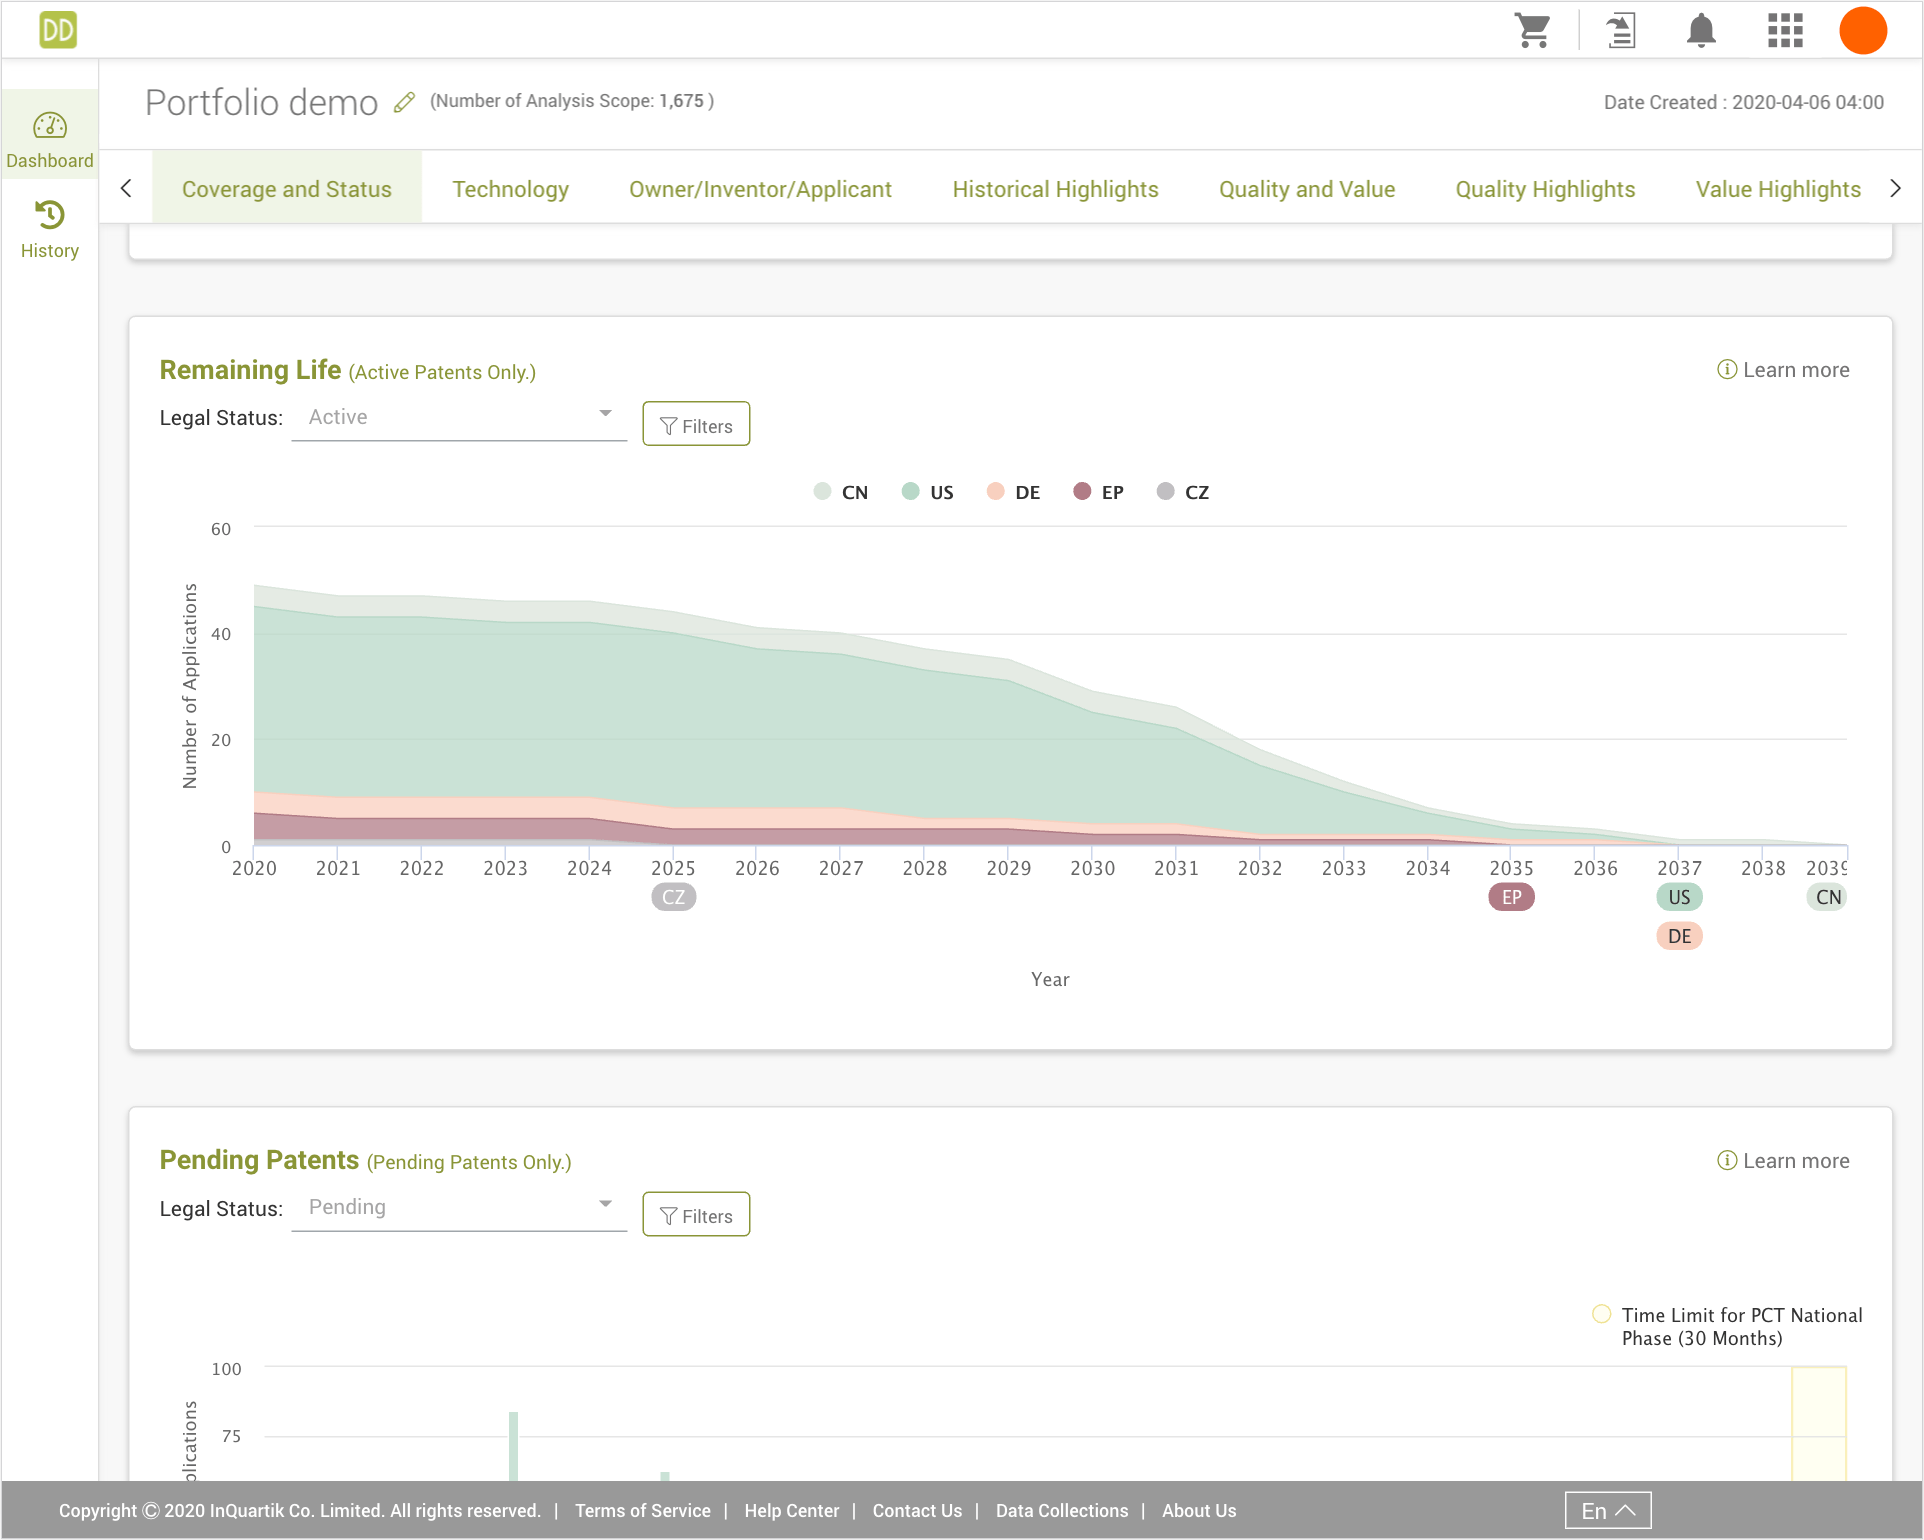Switch to the Technology tab
1924x1540 pixels.
click(x=510, y=189)
